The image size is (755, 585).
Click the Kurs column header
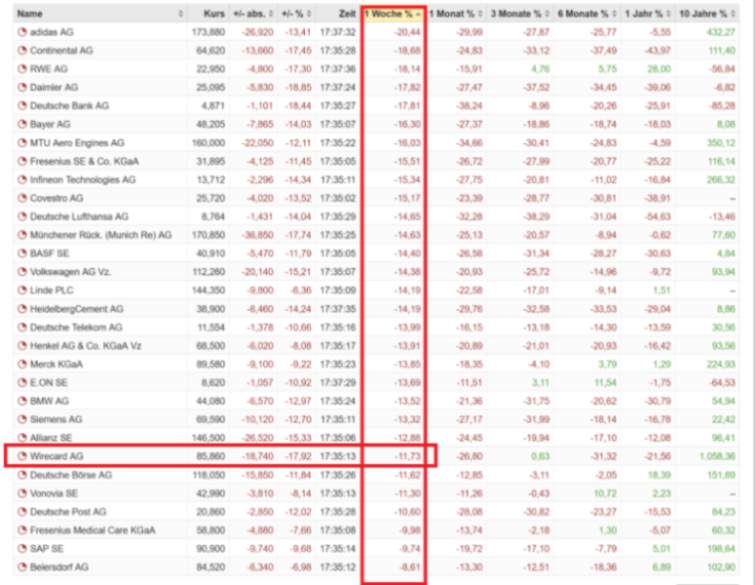pyautogui.click(x=208, y=13)
